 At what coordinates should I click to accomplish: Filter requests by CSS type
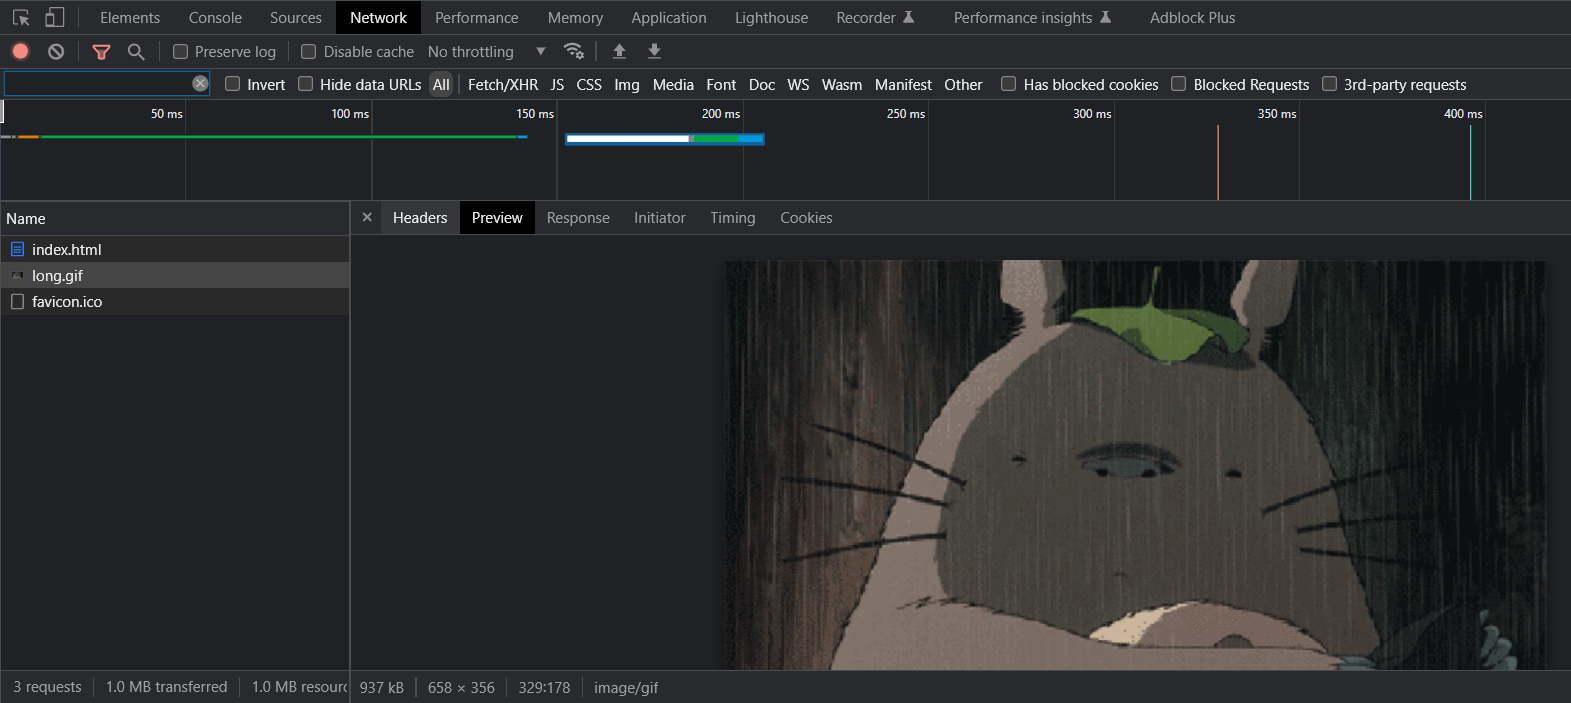click(589, 84)
